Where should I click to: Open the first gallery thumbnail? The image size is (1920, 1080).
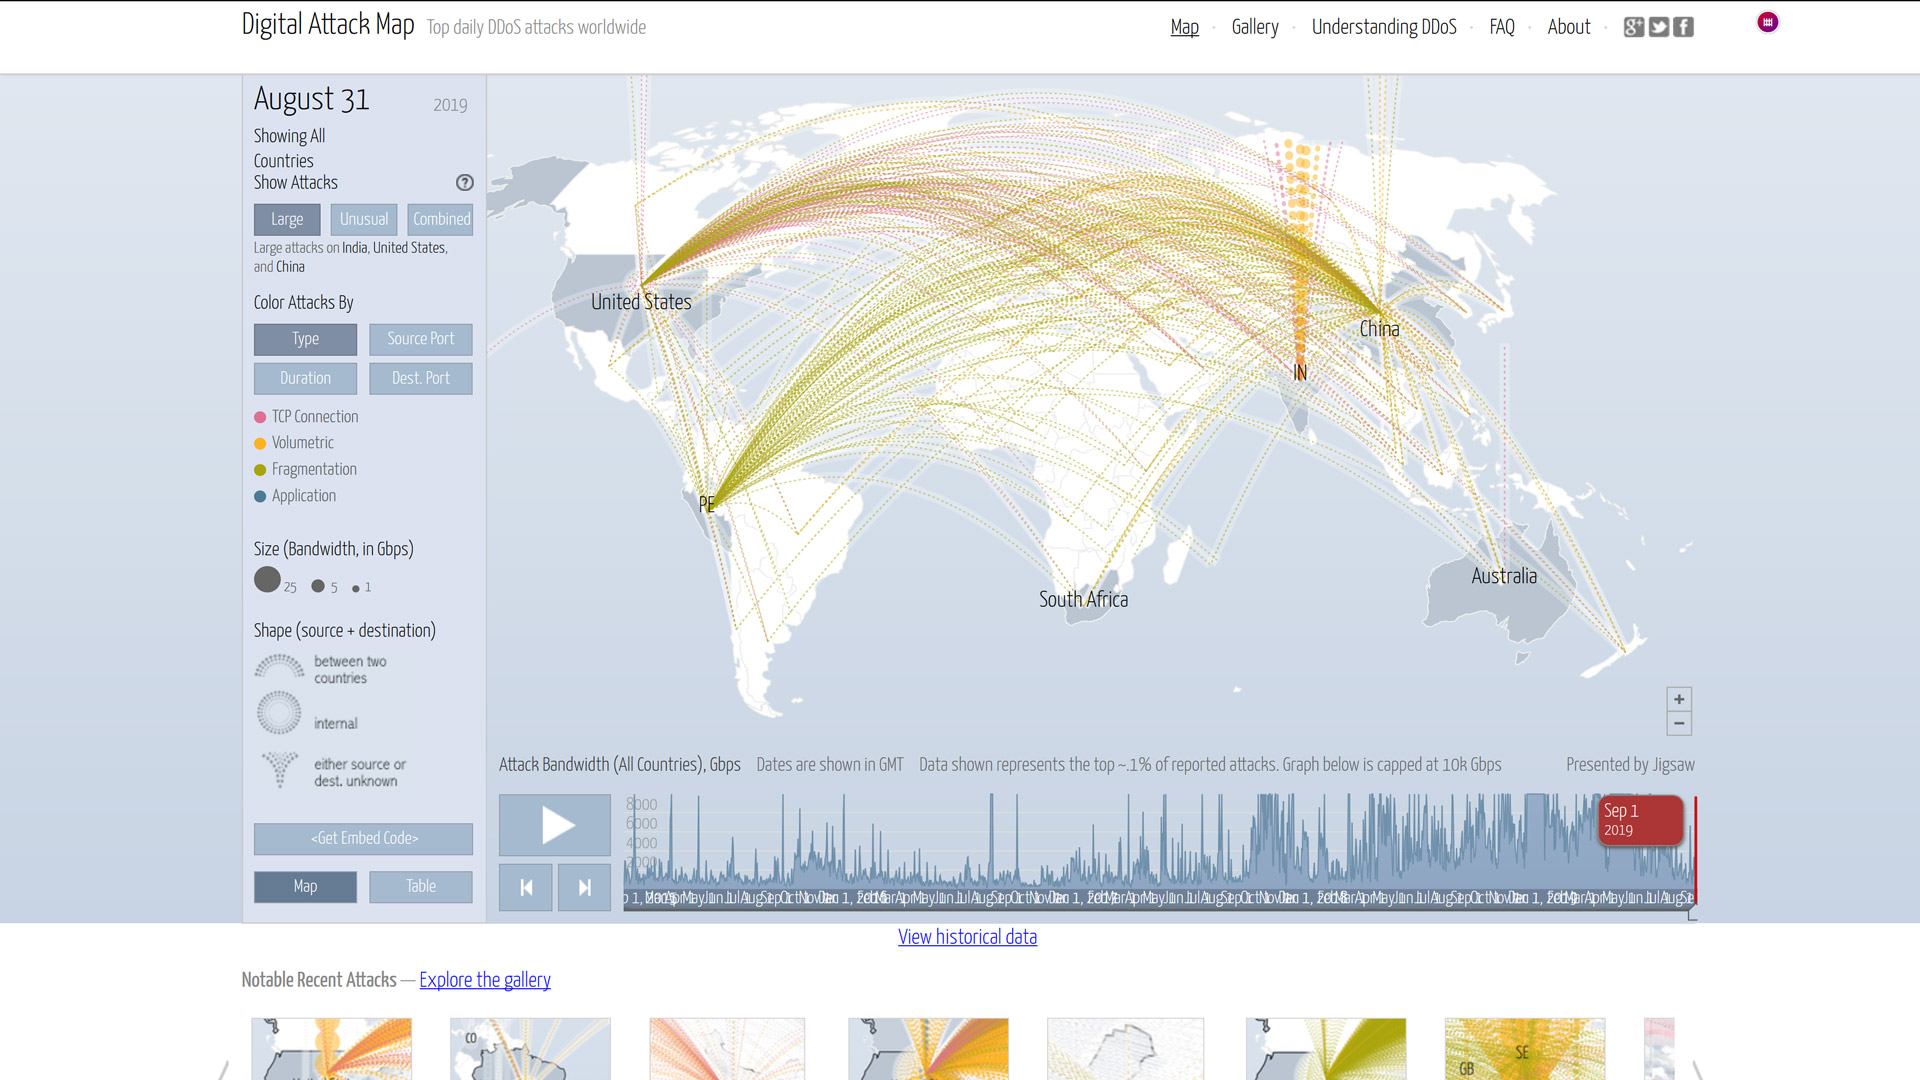tap(331, 1049)
